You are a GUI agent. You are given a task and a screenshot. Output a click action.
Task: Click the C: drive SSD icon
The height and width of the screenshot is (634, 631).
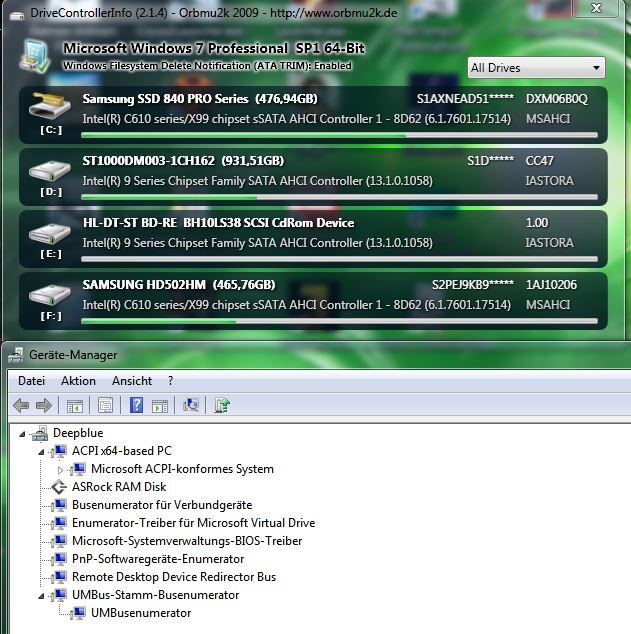50,104
